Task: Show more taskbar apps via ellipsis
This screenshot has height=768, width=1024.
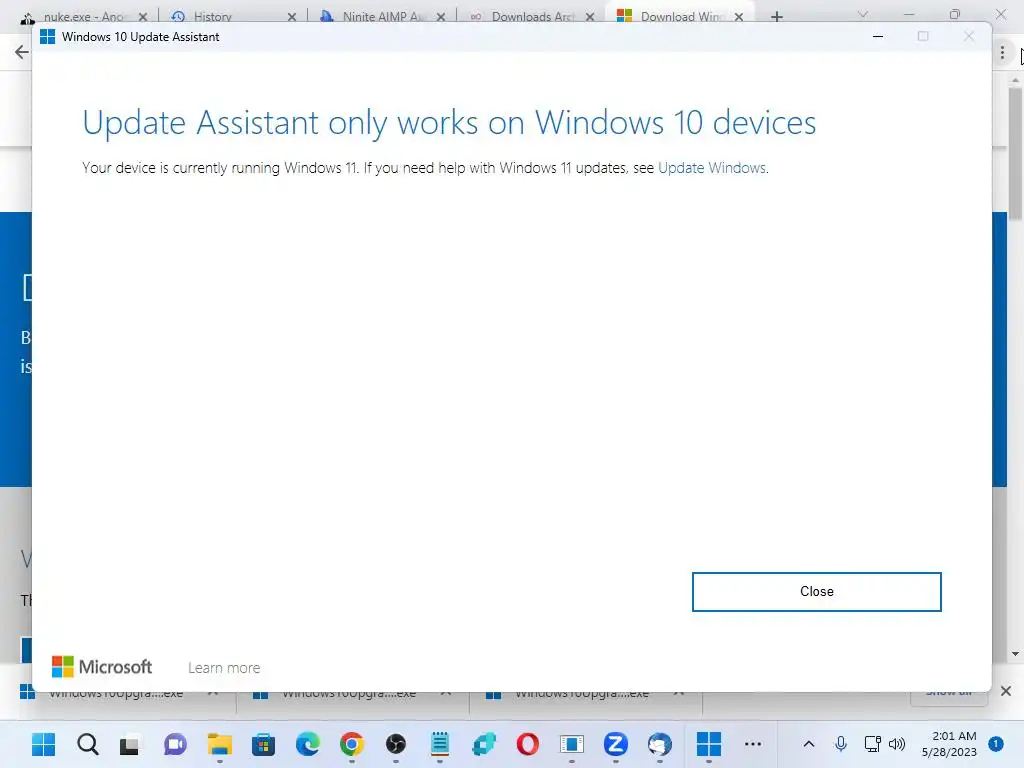Action: pos(753,744)
